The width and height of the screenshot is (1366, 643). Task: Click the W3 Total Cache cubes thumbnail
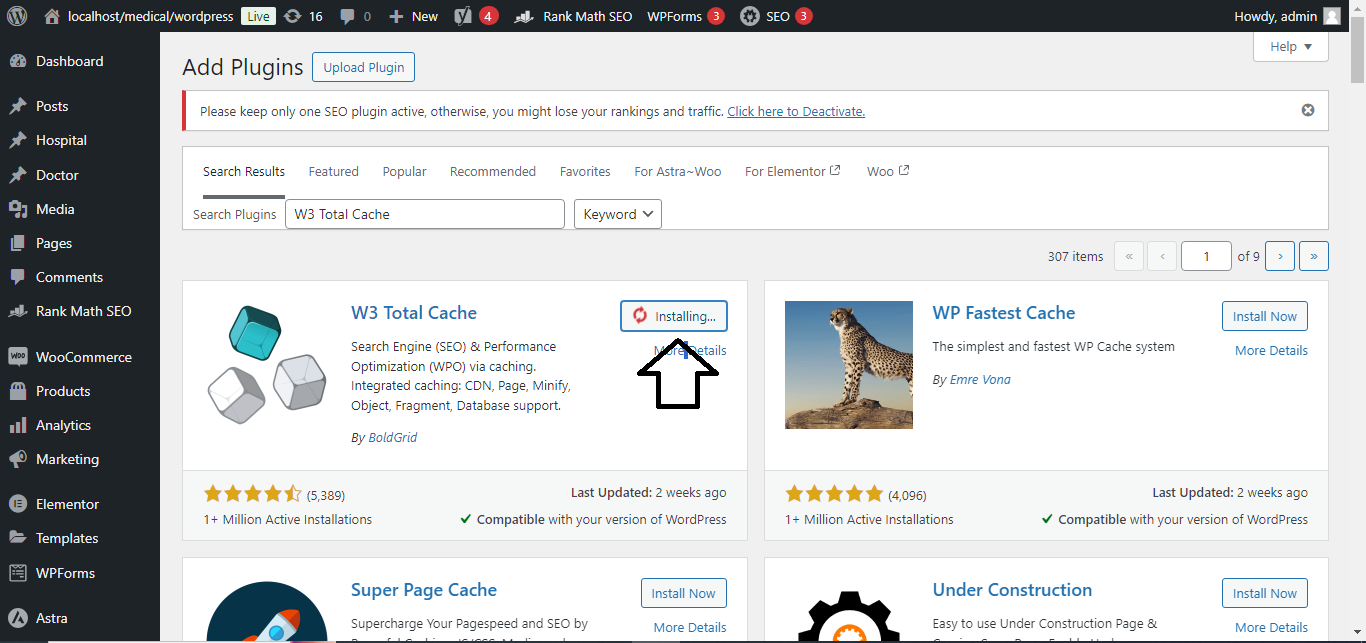click(x=265, y=363)
